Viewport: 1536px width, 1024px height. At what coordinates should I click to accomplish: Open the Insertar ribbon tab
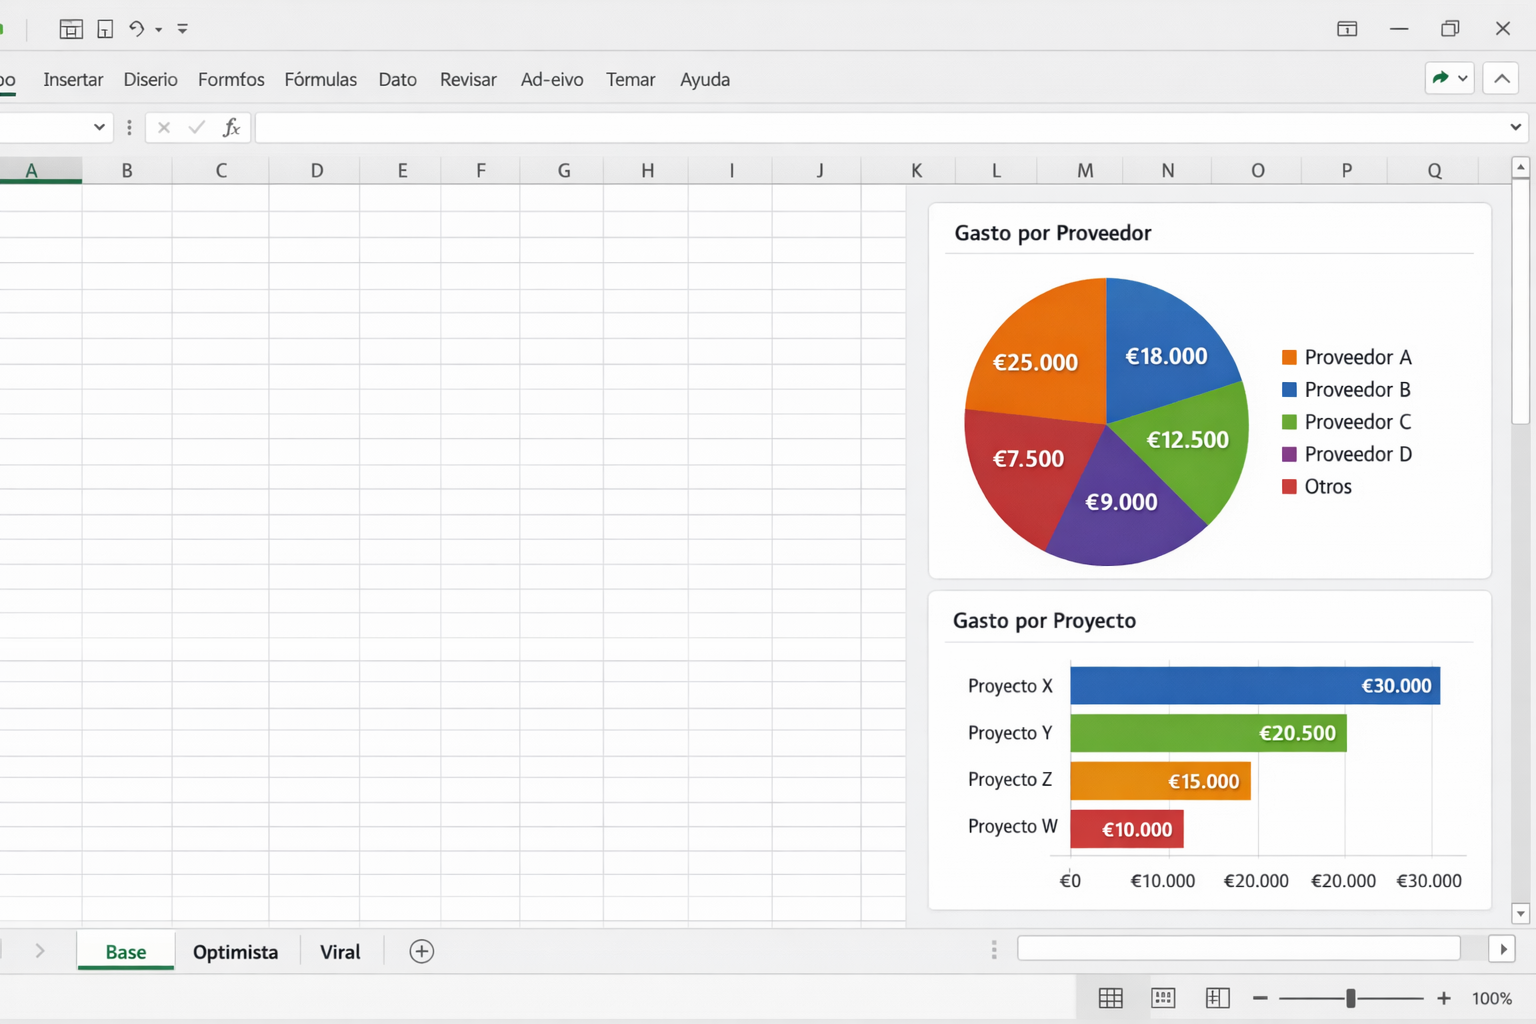tap(73, 79)
